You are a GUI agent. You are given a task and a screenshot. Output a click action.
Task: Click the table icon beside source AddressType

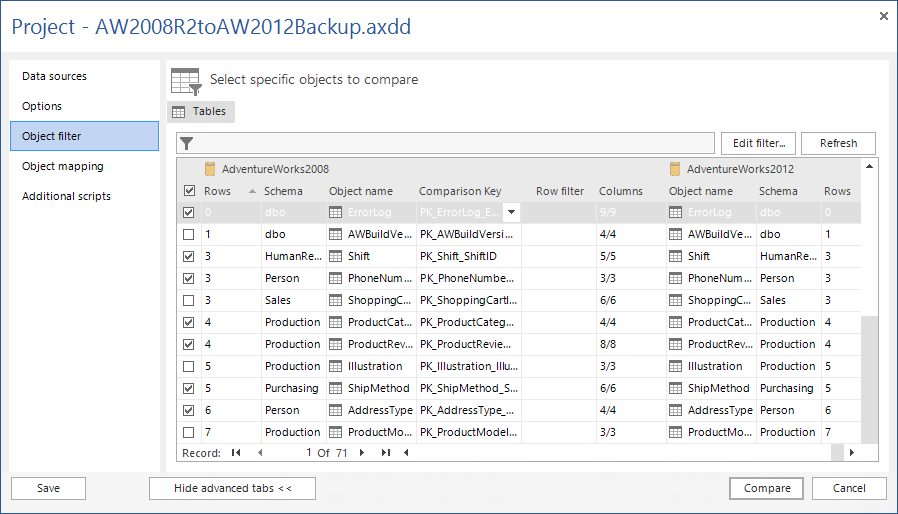pyautogui.click(x=336, y=410)
